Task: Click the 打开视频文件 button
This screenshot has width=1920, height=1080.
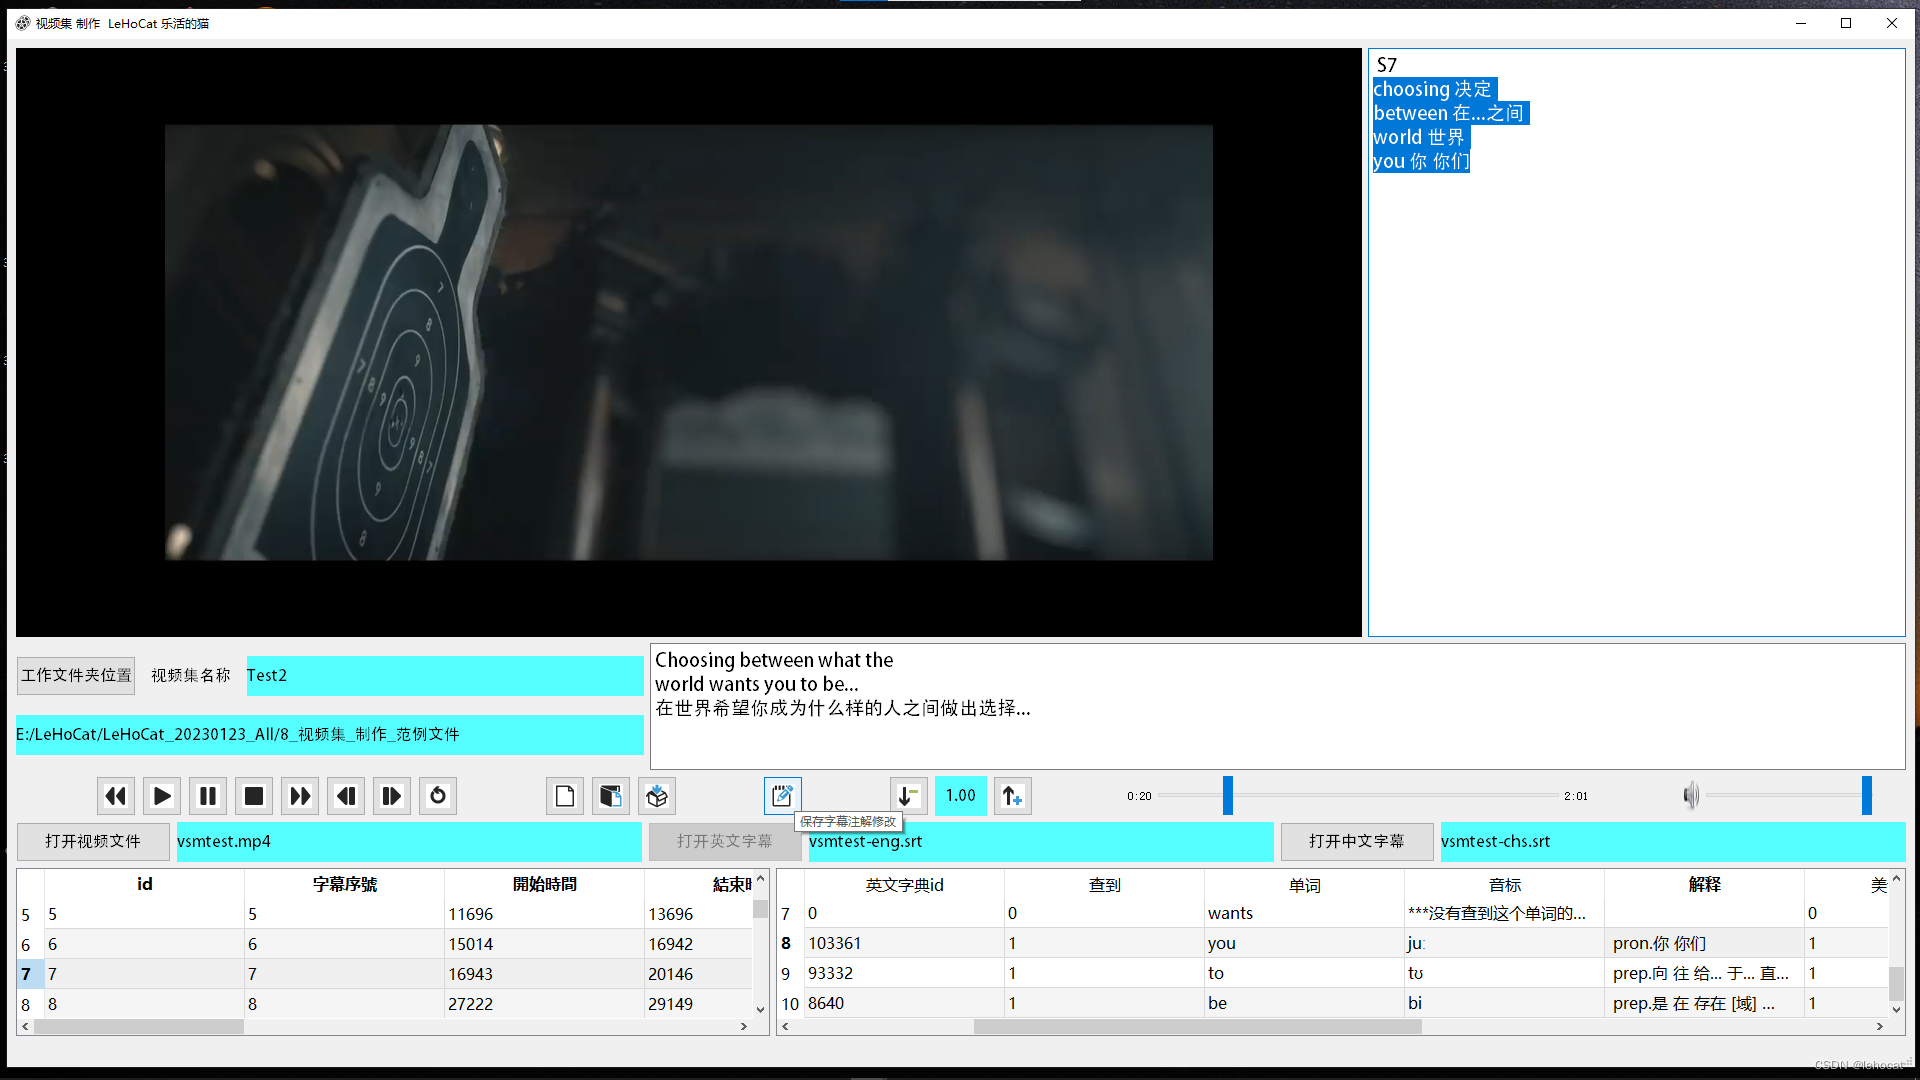Action: [93, 841]
